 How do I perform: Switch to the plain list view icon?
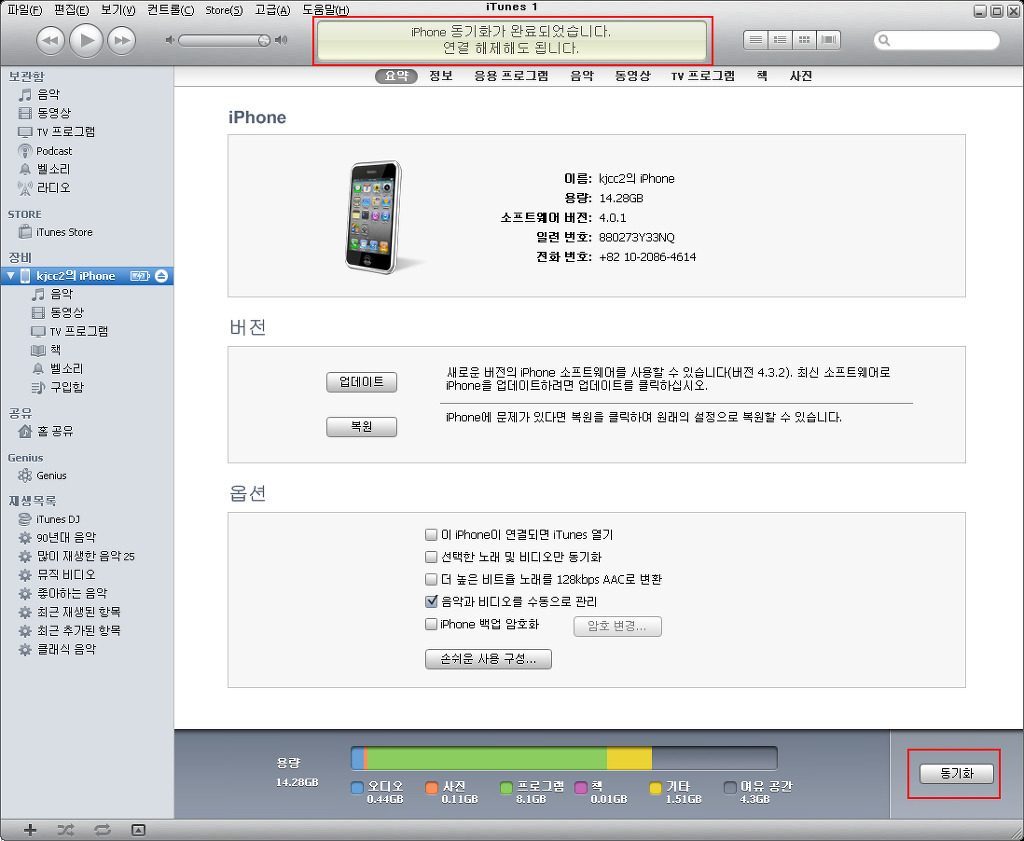point(756,40)
